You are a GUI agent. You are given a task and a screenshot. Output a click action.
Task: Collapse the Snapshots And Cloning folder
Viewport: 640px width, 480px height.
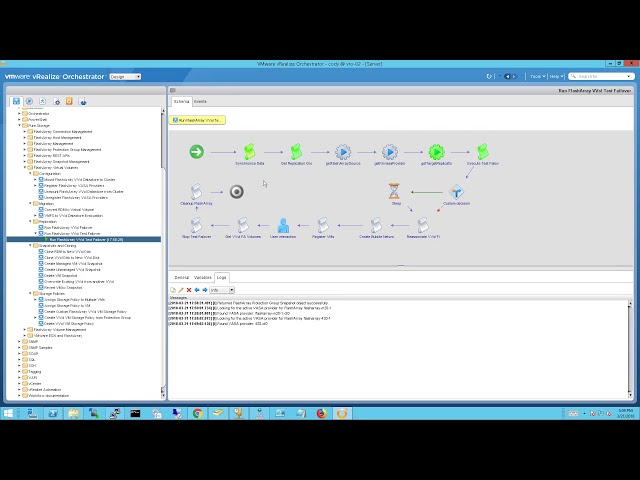coord(30,246)
